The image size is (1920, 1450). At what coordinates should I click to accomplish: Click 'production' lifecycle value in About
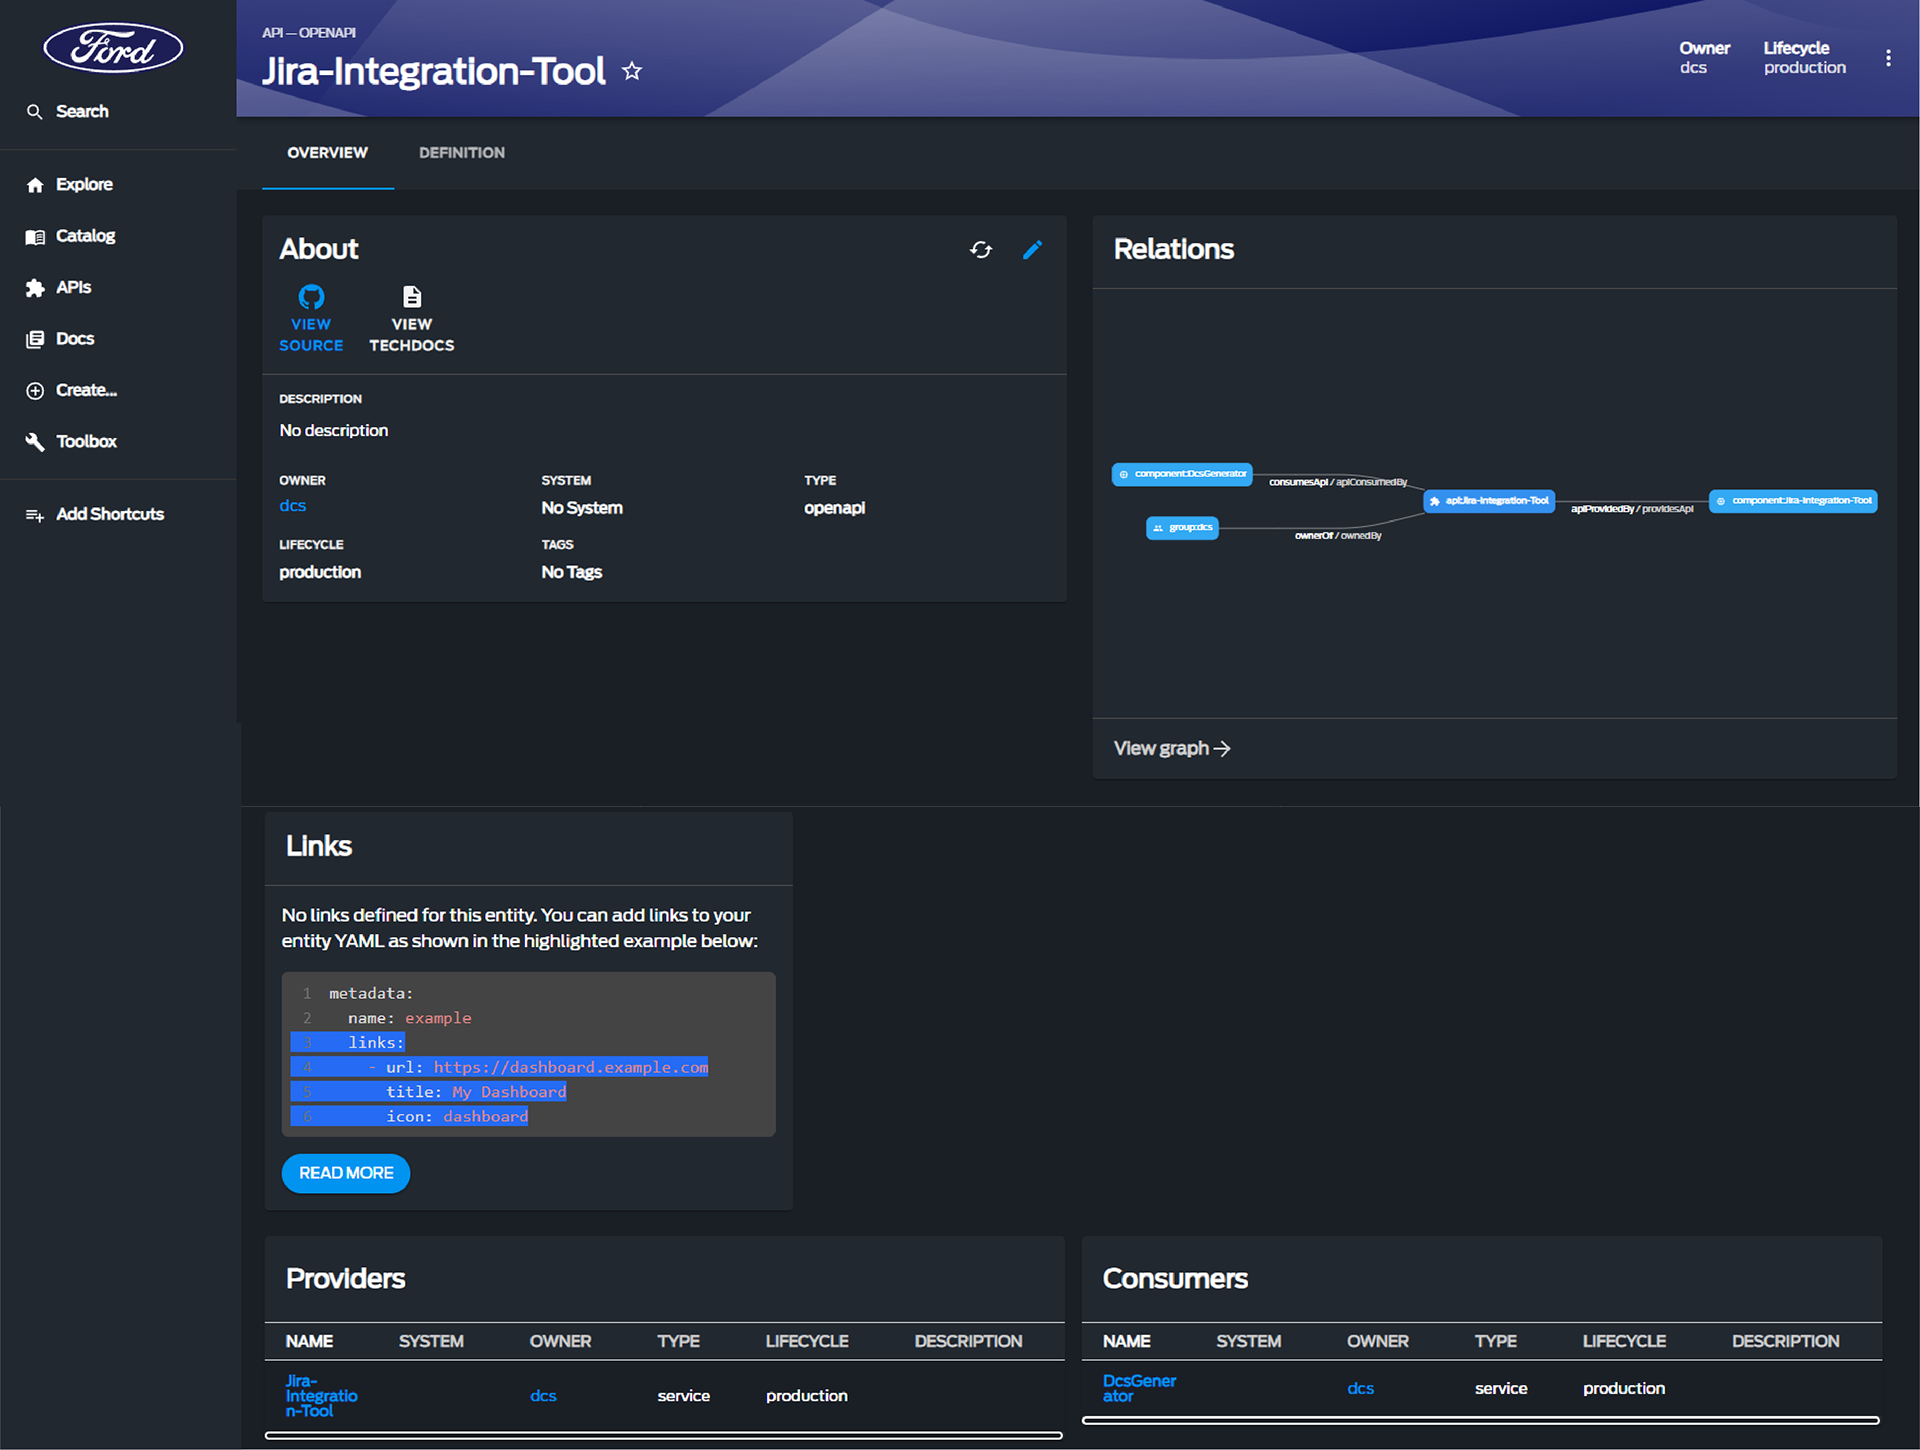coord(320,572)
